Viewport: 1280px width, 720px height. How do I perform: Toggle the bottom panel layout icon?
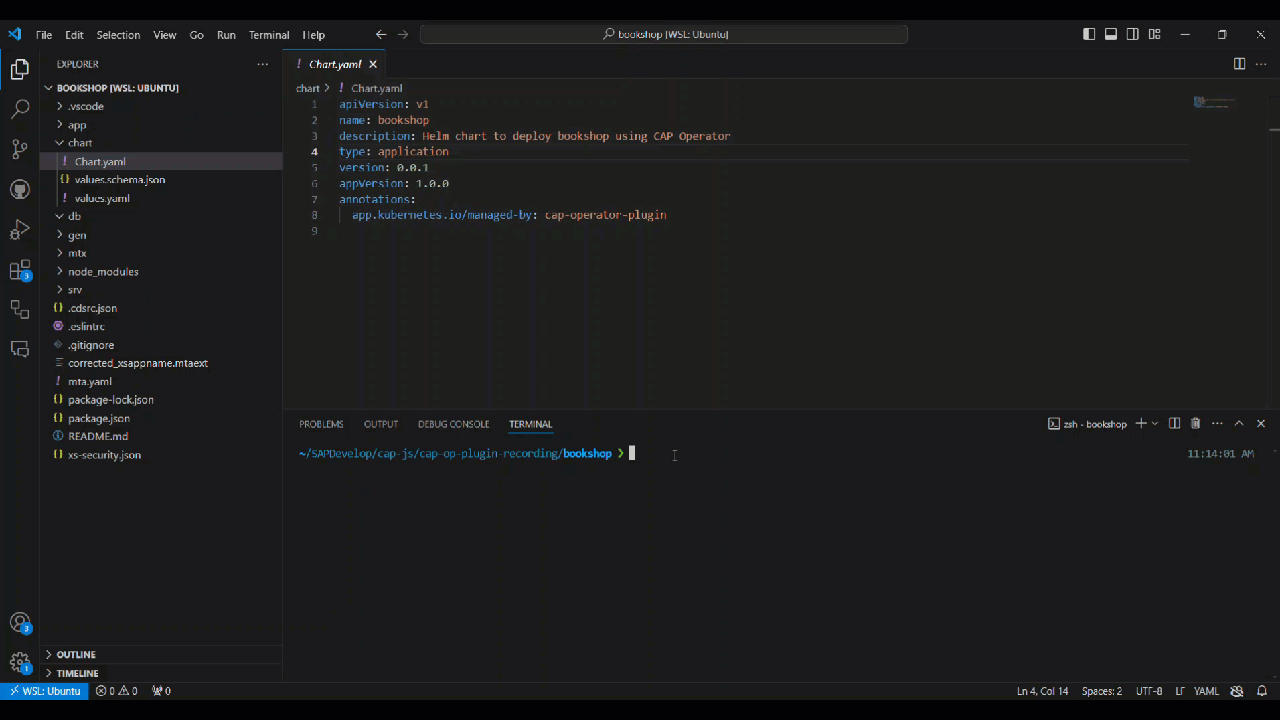click(1111, 34)
